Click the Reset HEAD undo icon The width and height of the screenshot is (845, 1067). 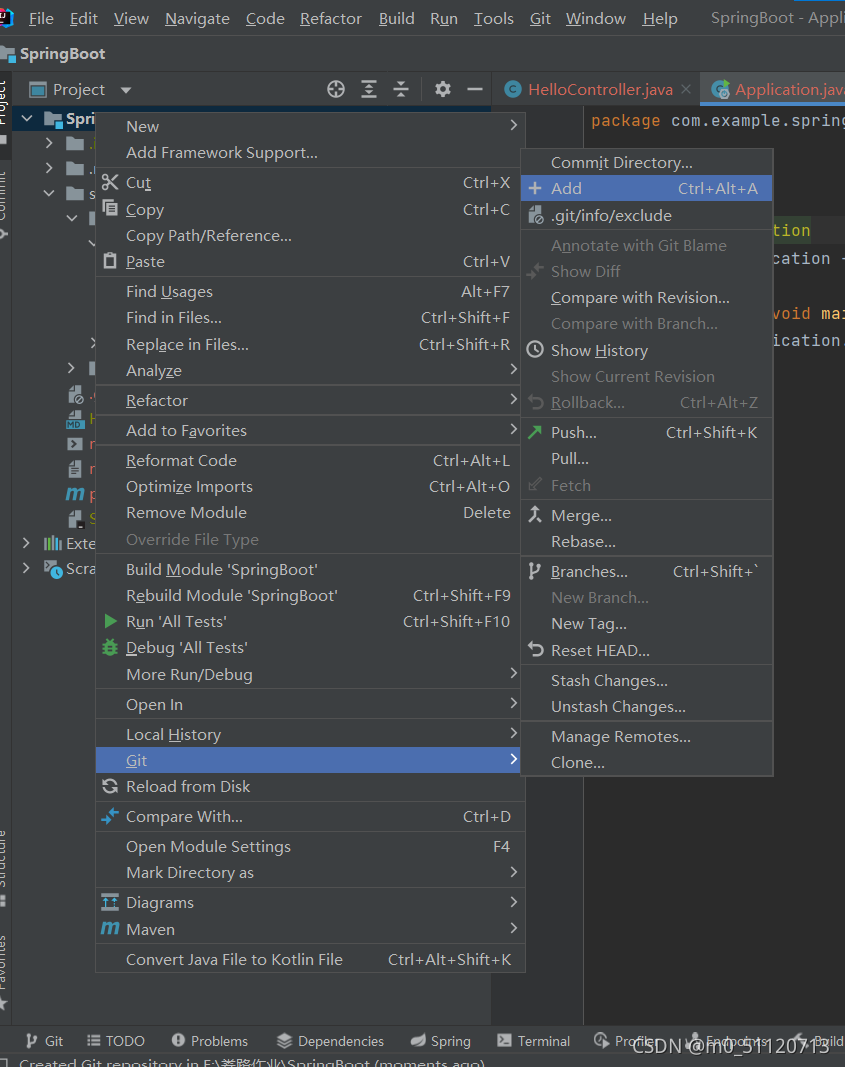click(x=536, y=650)
